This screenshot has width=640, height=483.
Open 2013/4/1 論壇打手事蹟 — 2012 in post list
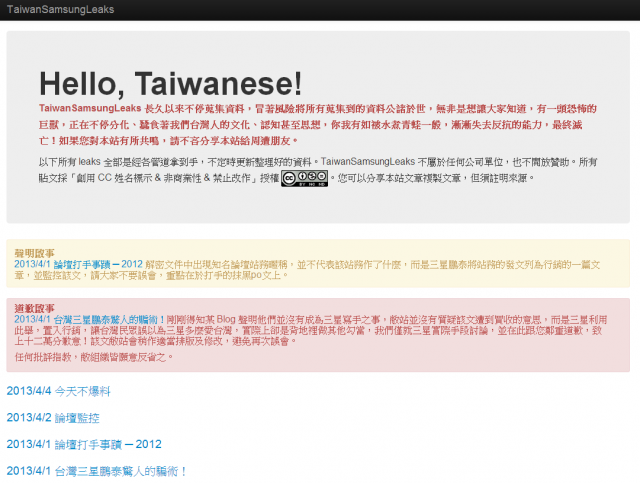(84, 444)
